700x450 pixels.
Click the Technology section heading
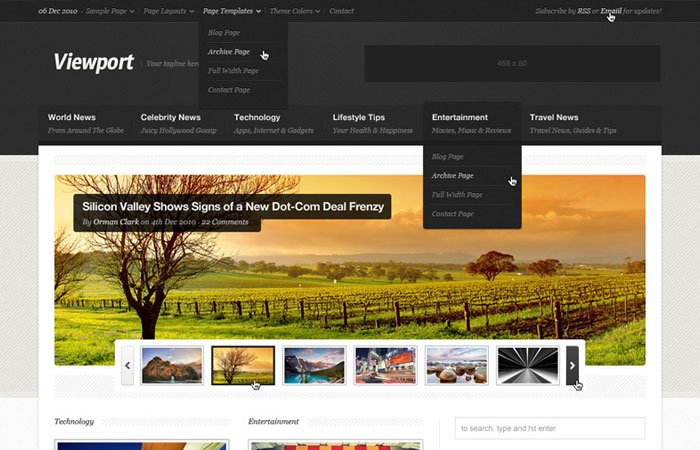[x=74, y=421]
